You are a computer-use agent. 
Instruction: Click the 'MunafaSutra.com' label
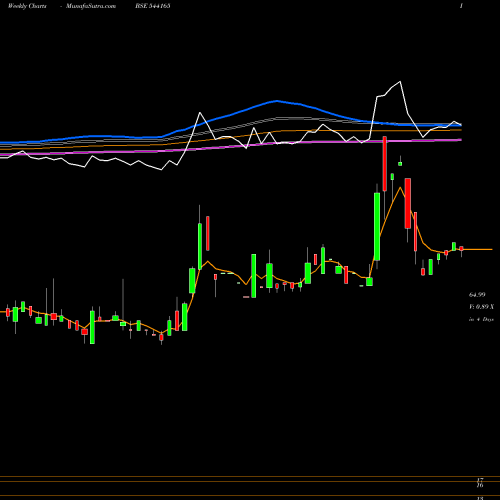[x=91, y=6]
